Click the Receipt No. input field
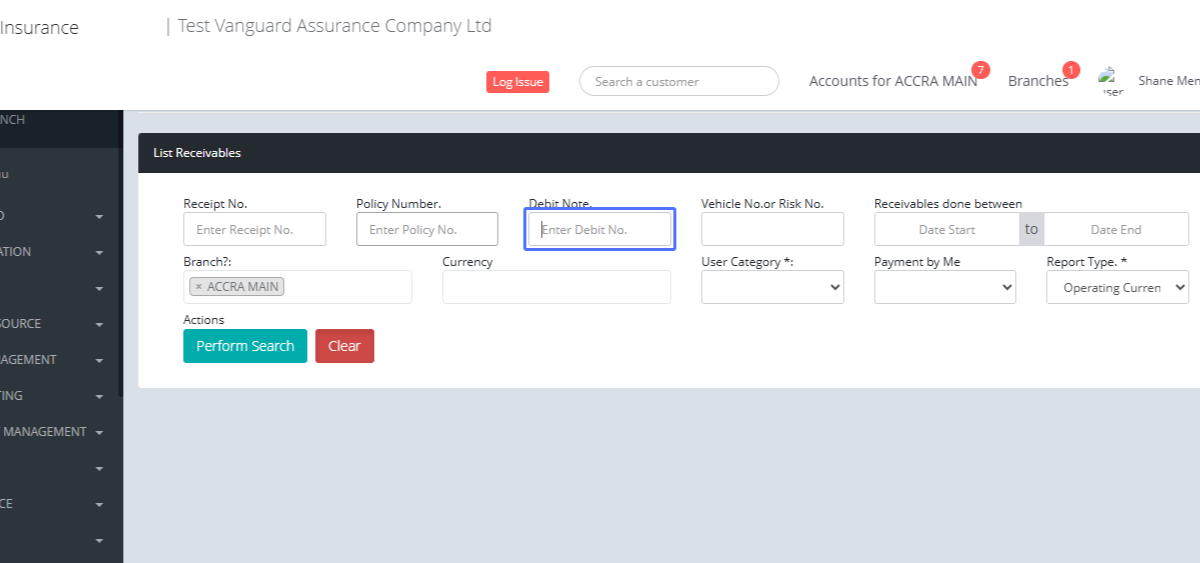The width and height of the screenshot is (1200, 563). pos(254,229)
